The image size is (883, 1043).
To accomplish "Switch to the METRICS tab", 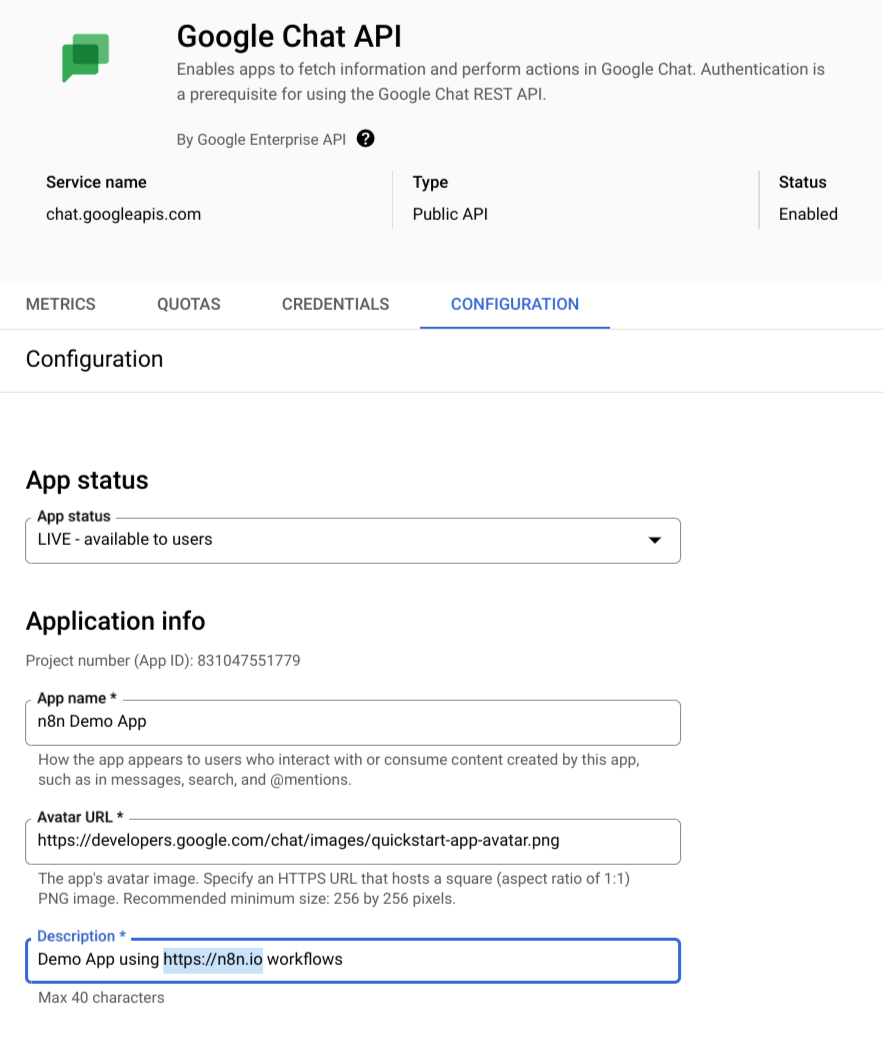I will pos(60,304).
